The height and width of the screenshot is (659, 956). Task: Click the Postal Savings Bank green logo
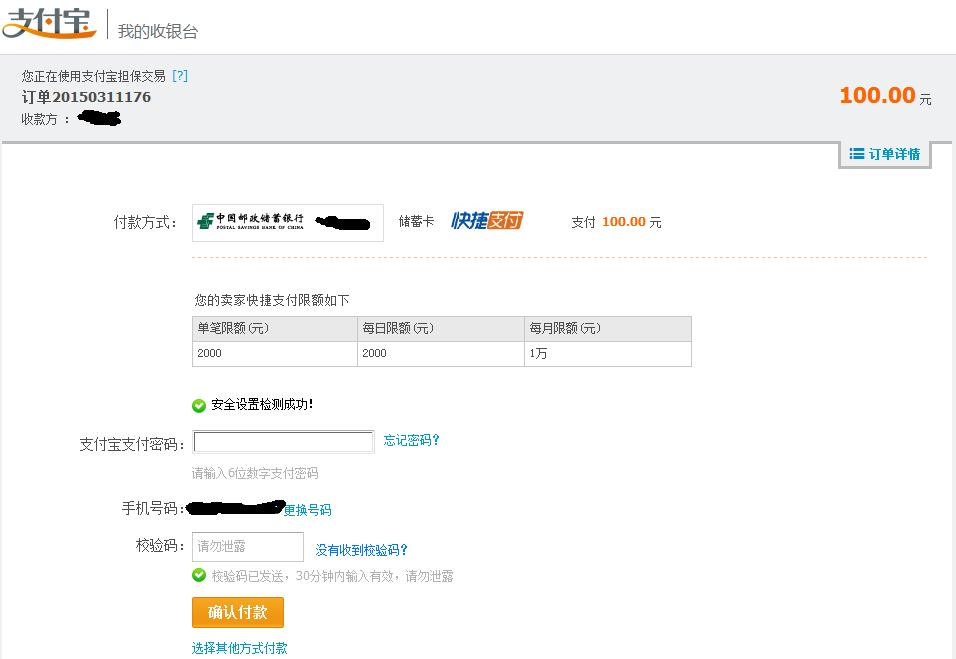tap(205, 221)
